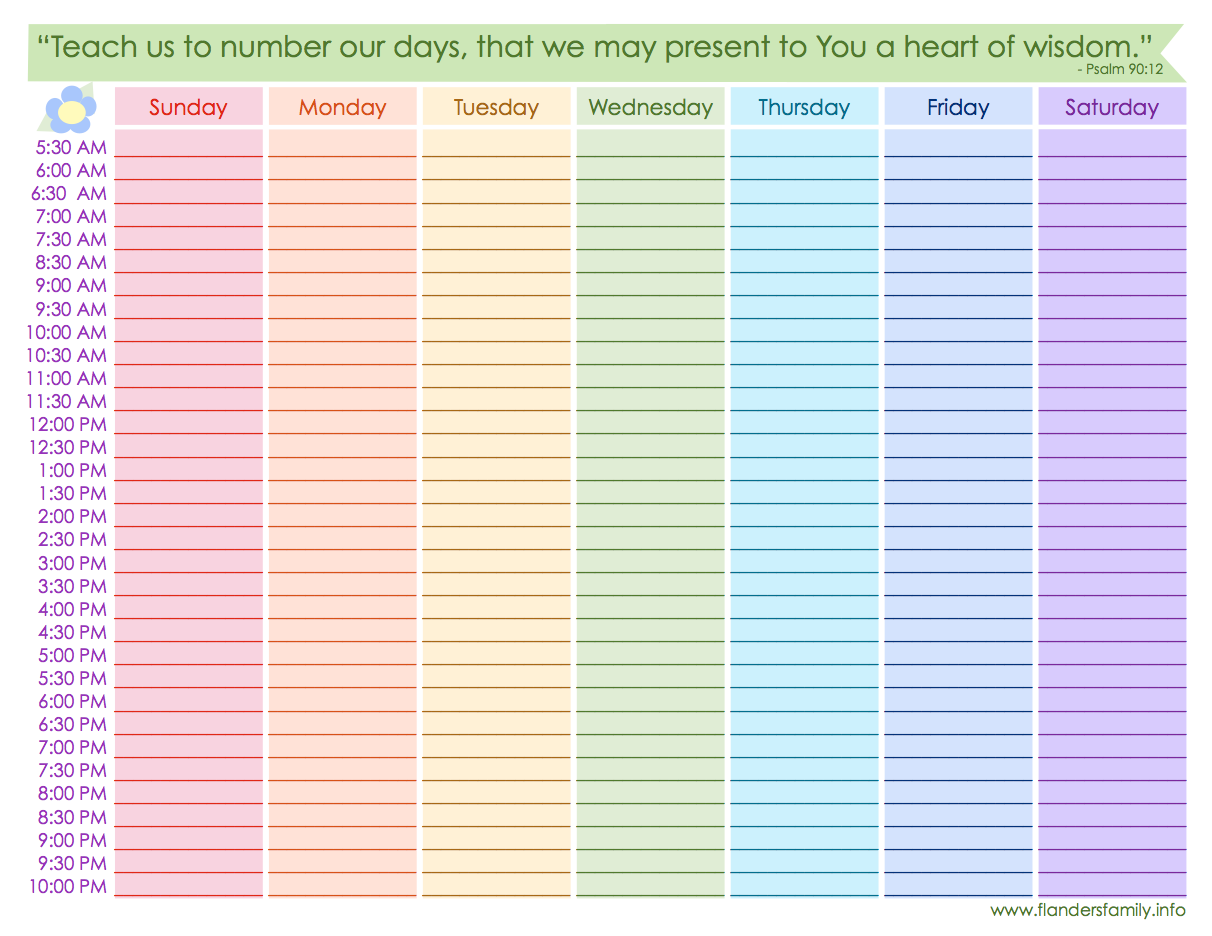Click the Tuesday column header

(x=496, y=107)
